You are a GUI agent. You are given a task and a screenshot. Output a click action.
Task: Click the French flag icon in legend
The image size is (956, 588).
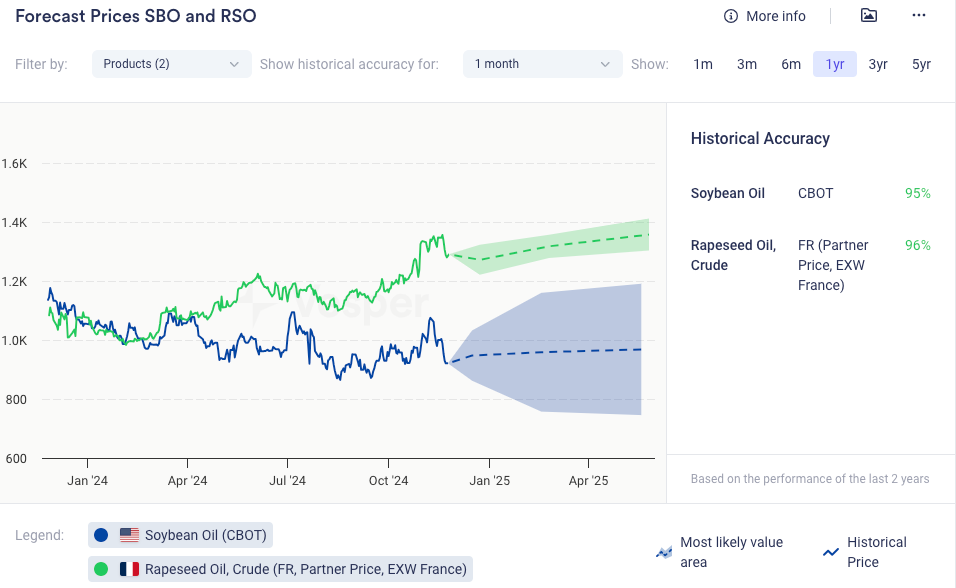pos(129,569)
